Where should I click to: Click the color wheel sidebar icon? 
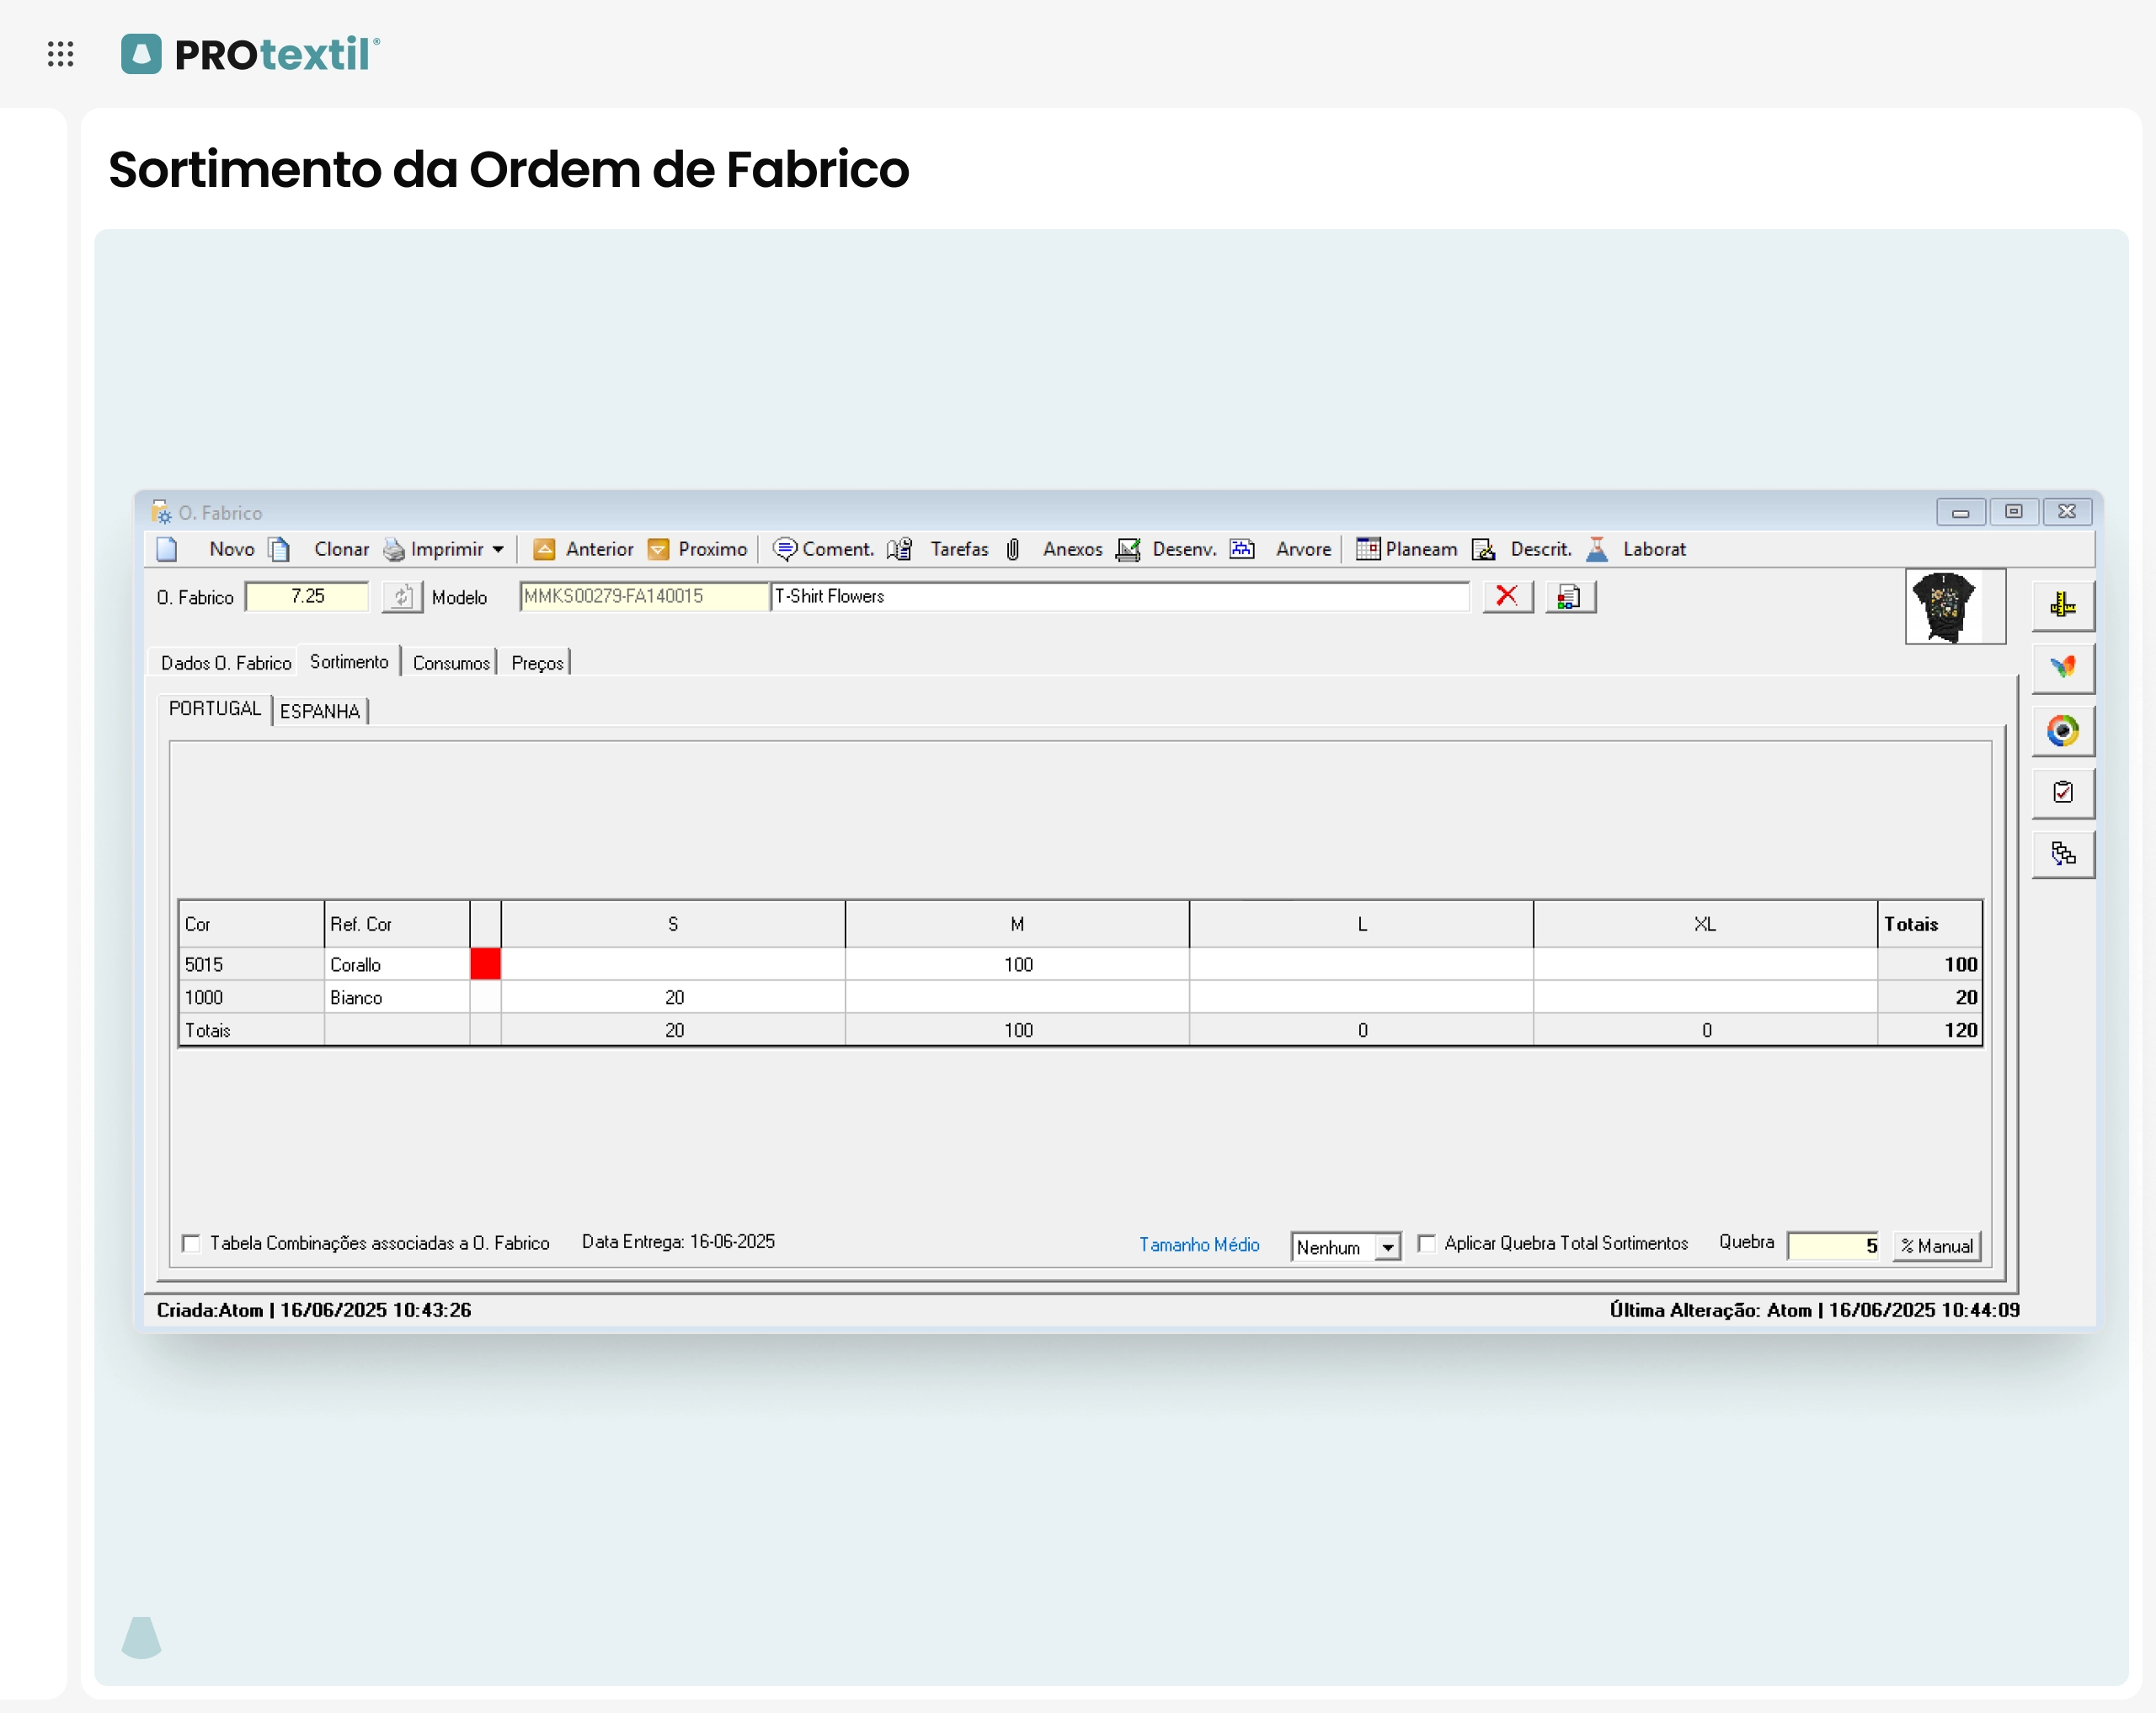tap(2062, 731)
